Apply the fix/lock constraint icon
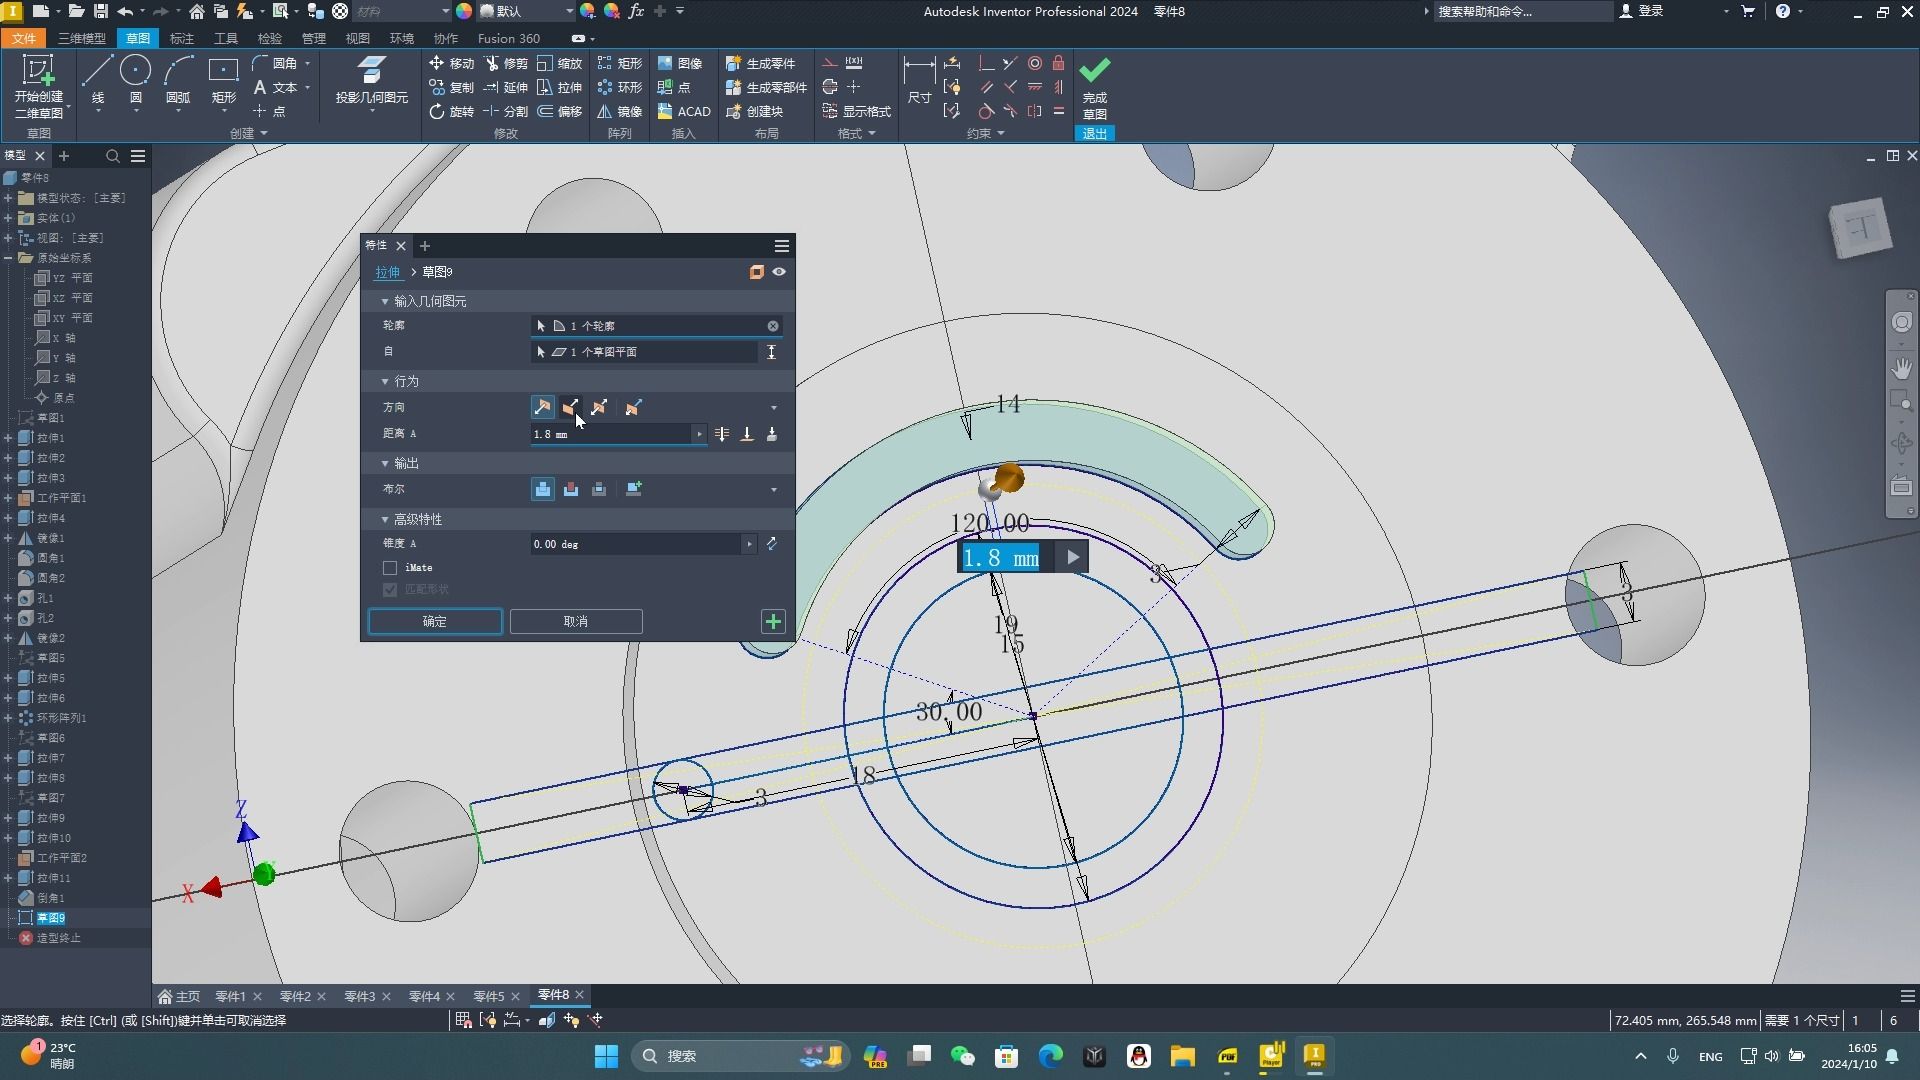This screenshot has height=1080, width=1920. pyautogui.click(x=1058, y=63)
